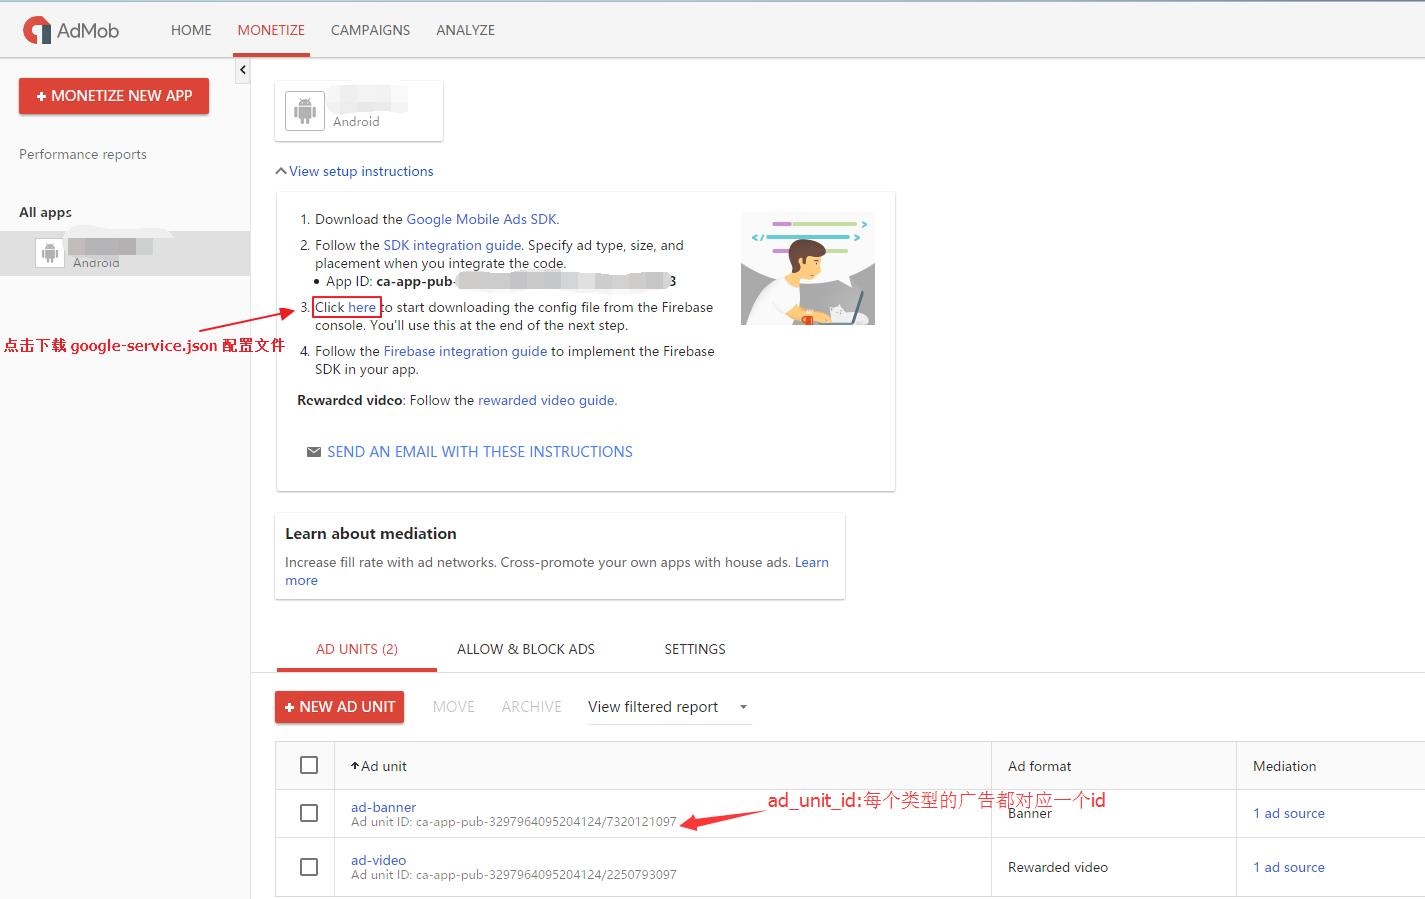Open Firebase integration guide link
Viewport: 1425px width, 899px height.
point(465,351)
